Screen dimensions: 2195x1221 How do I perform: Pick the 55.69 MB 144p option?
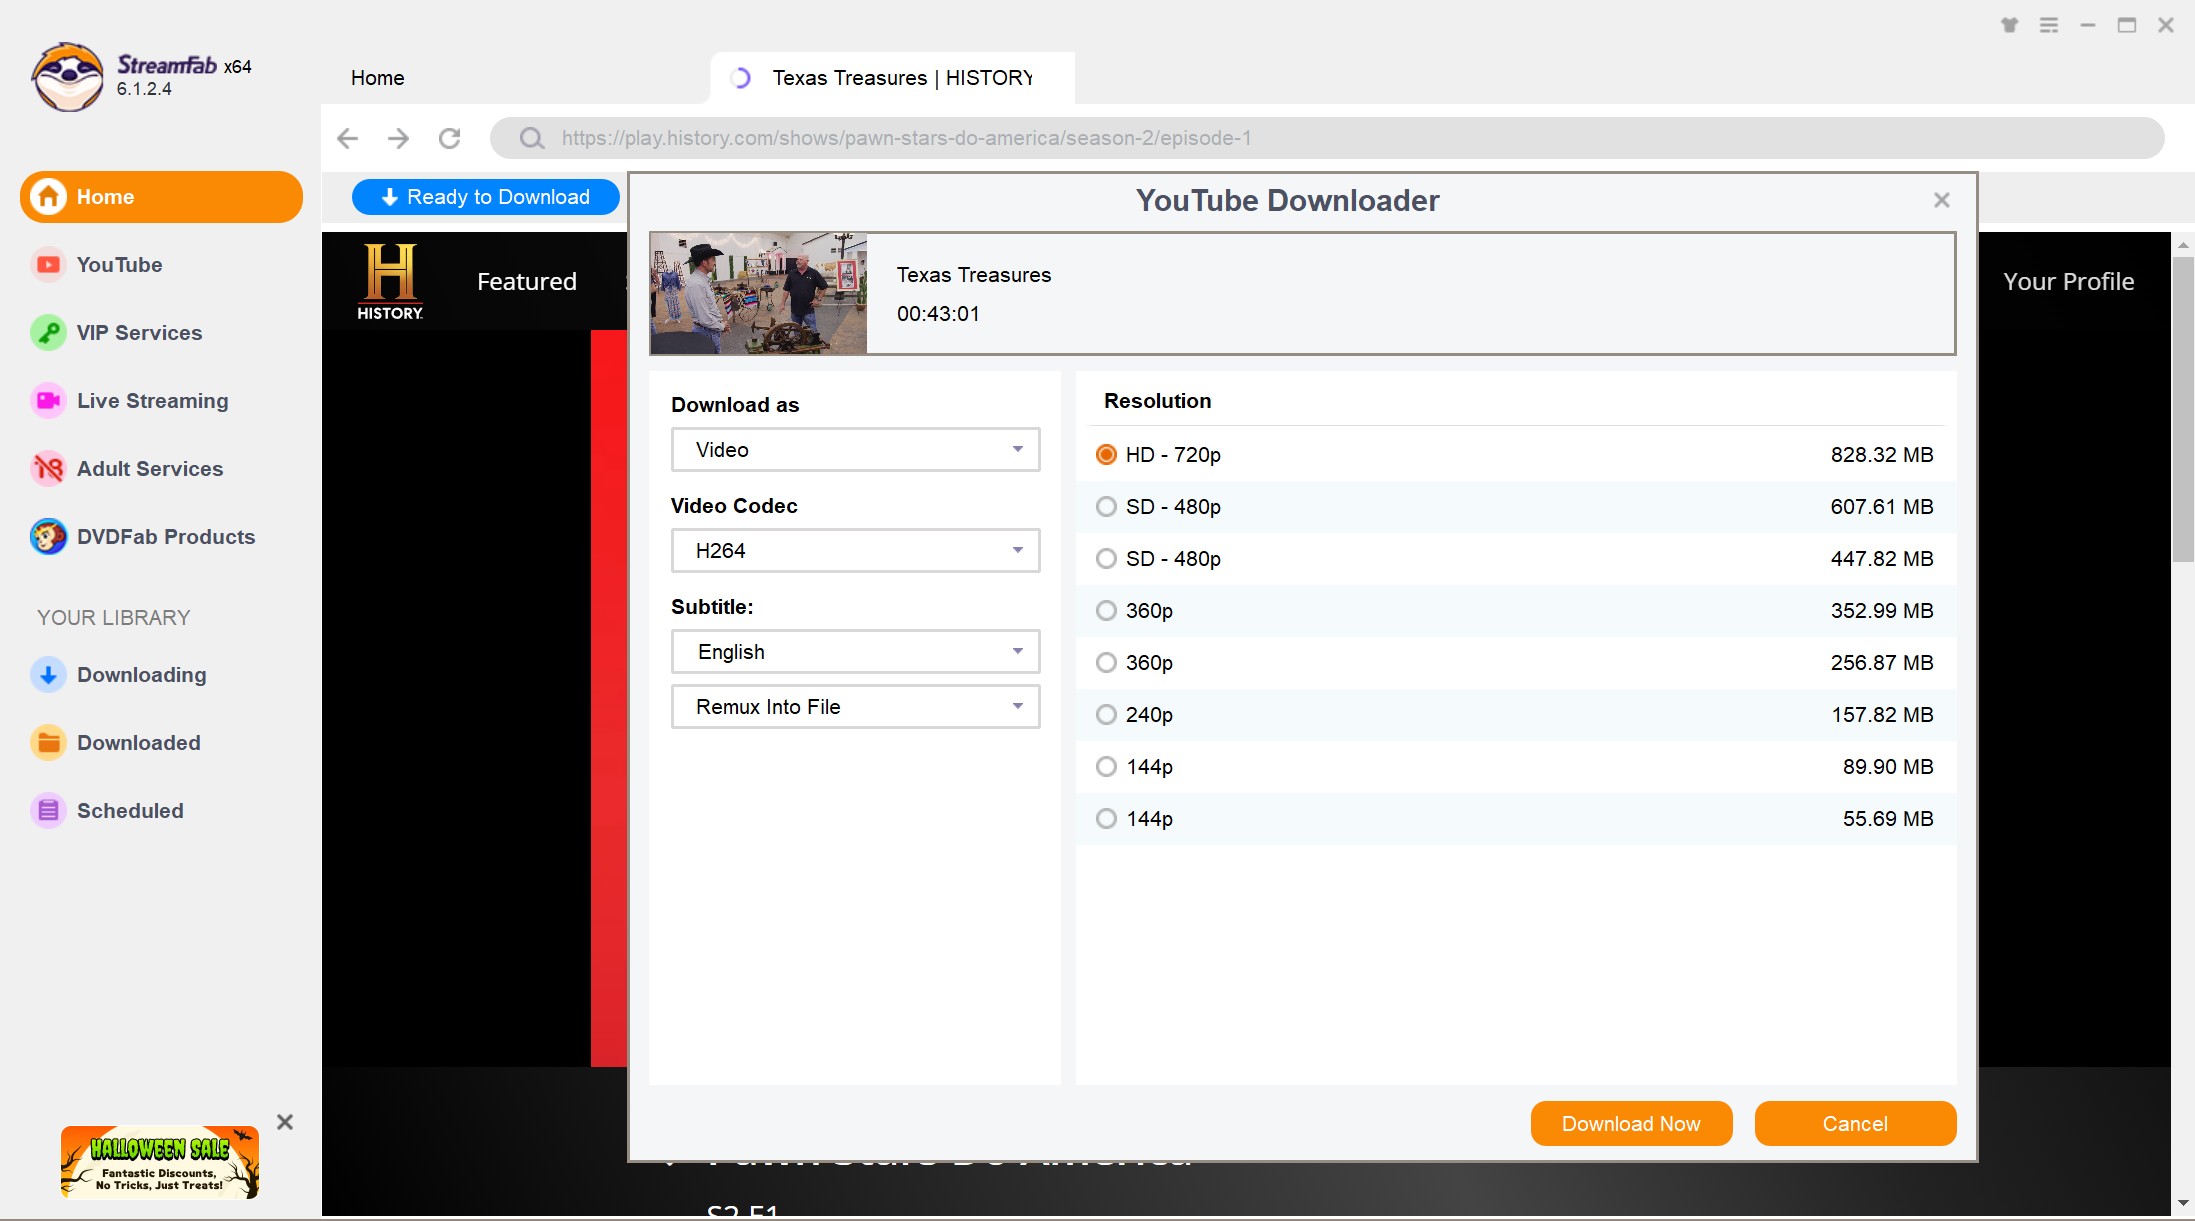1106,819
